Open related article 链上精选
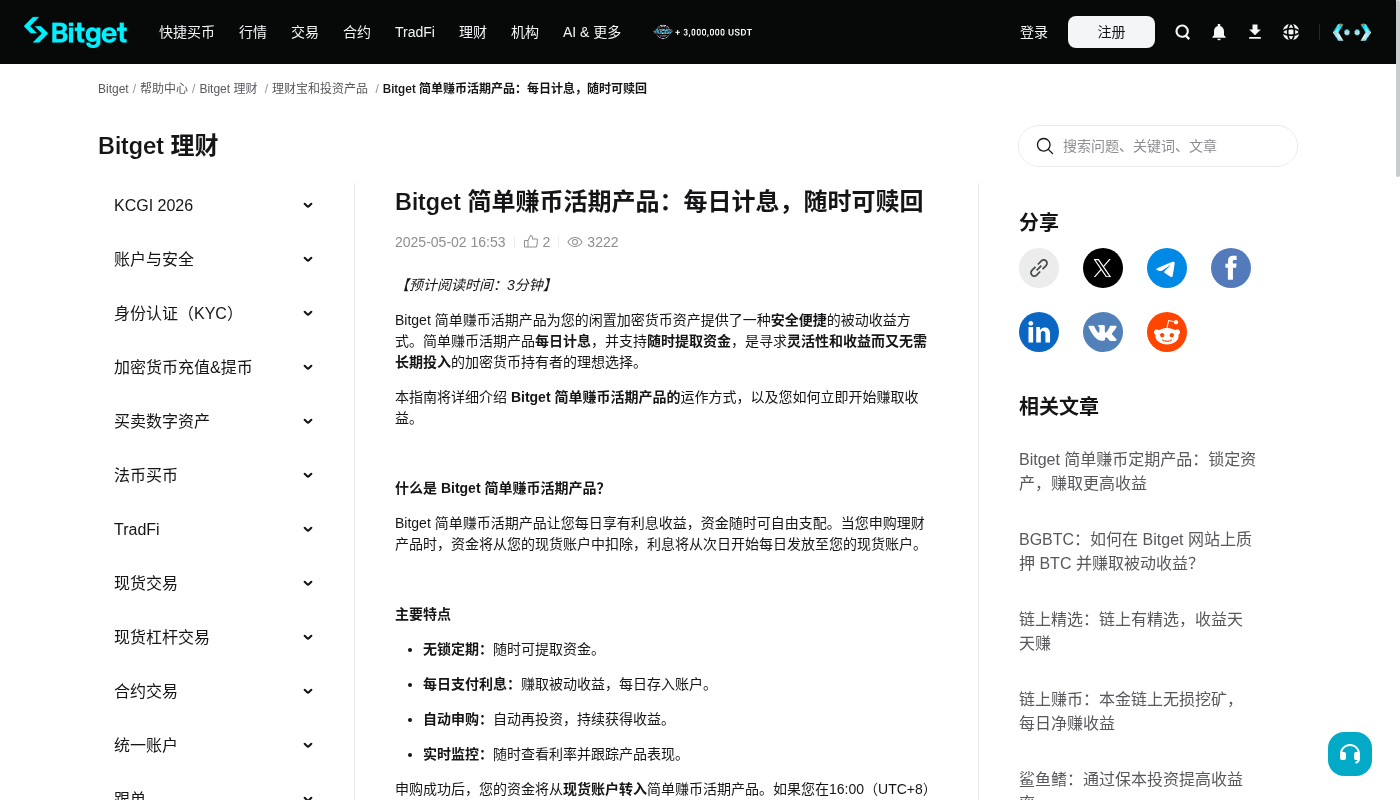The width and height of the screenshot is (1400, 800). (1131, 631)
